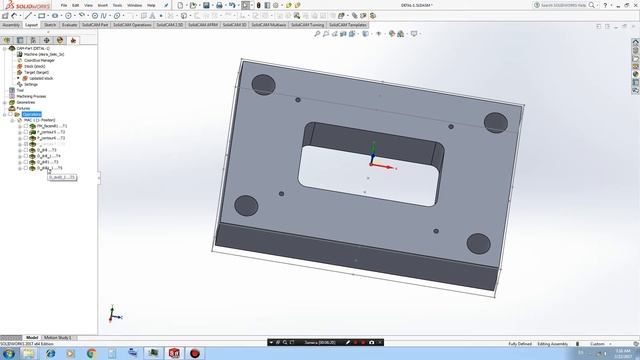Open the Undo dropdown arrow

point(238,5)
